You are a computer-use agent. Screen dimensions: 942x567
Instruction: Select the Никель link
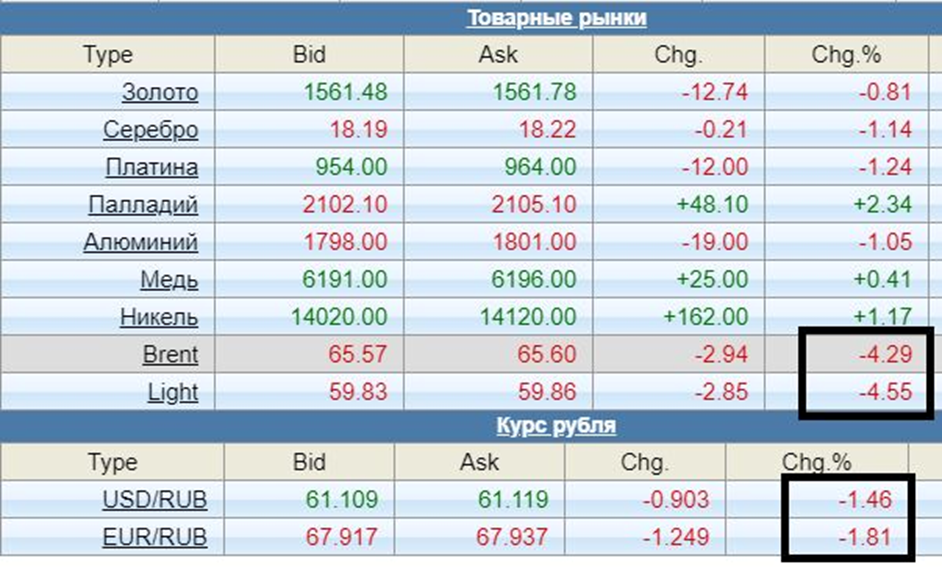pyautogui.click(x=159, y=317)
